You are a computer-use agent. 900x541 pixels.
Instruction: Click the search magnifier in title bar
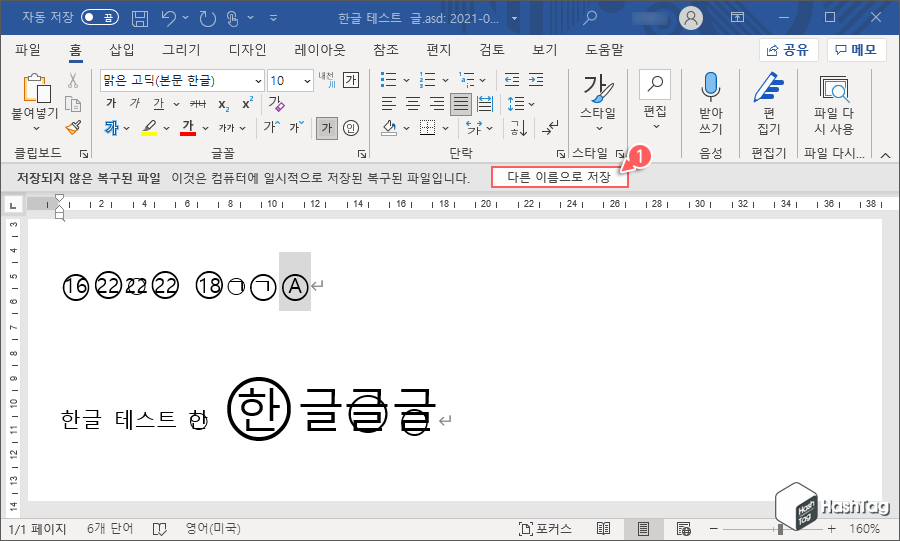[589, 18]
